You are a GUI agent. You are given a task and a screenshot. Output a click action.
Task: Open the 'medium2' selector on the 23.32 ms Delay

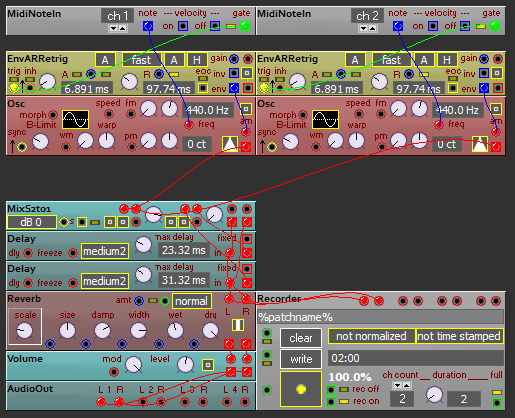tap(105, 251)
